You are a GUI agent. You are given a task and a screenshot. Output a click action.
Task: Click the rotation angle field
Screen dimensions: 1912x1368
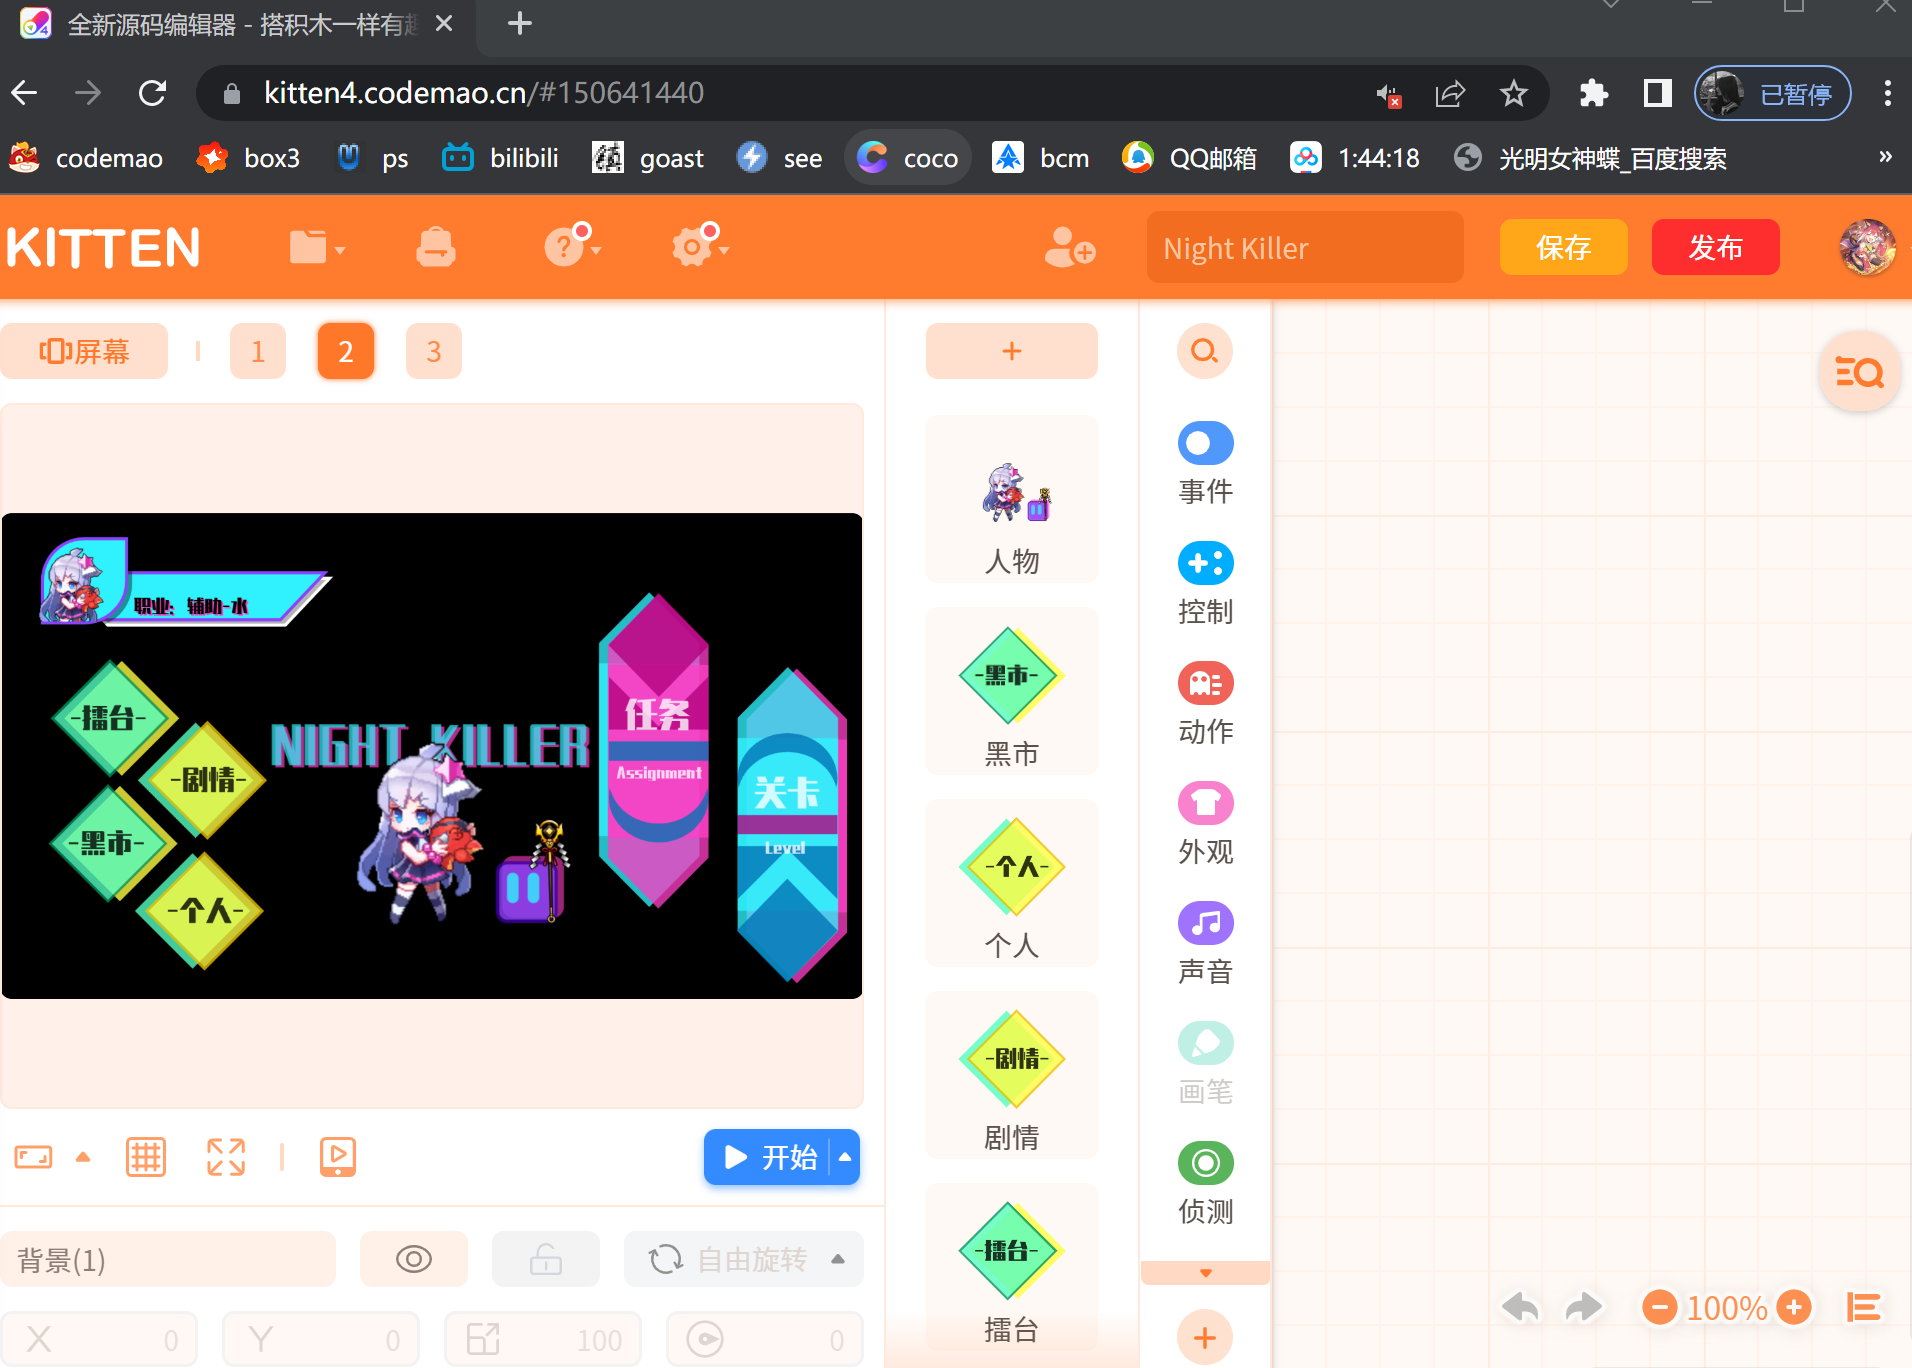pyautogui.click(x=765, y=1339)
